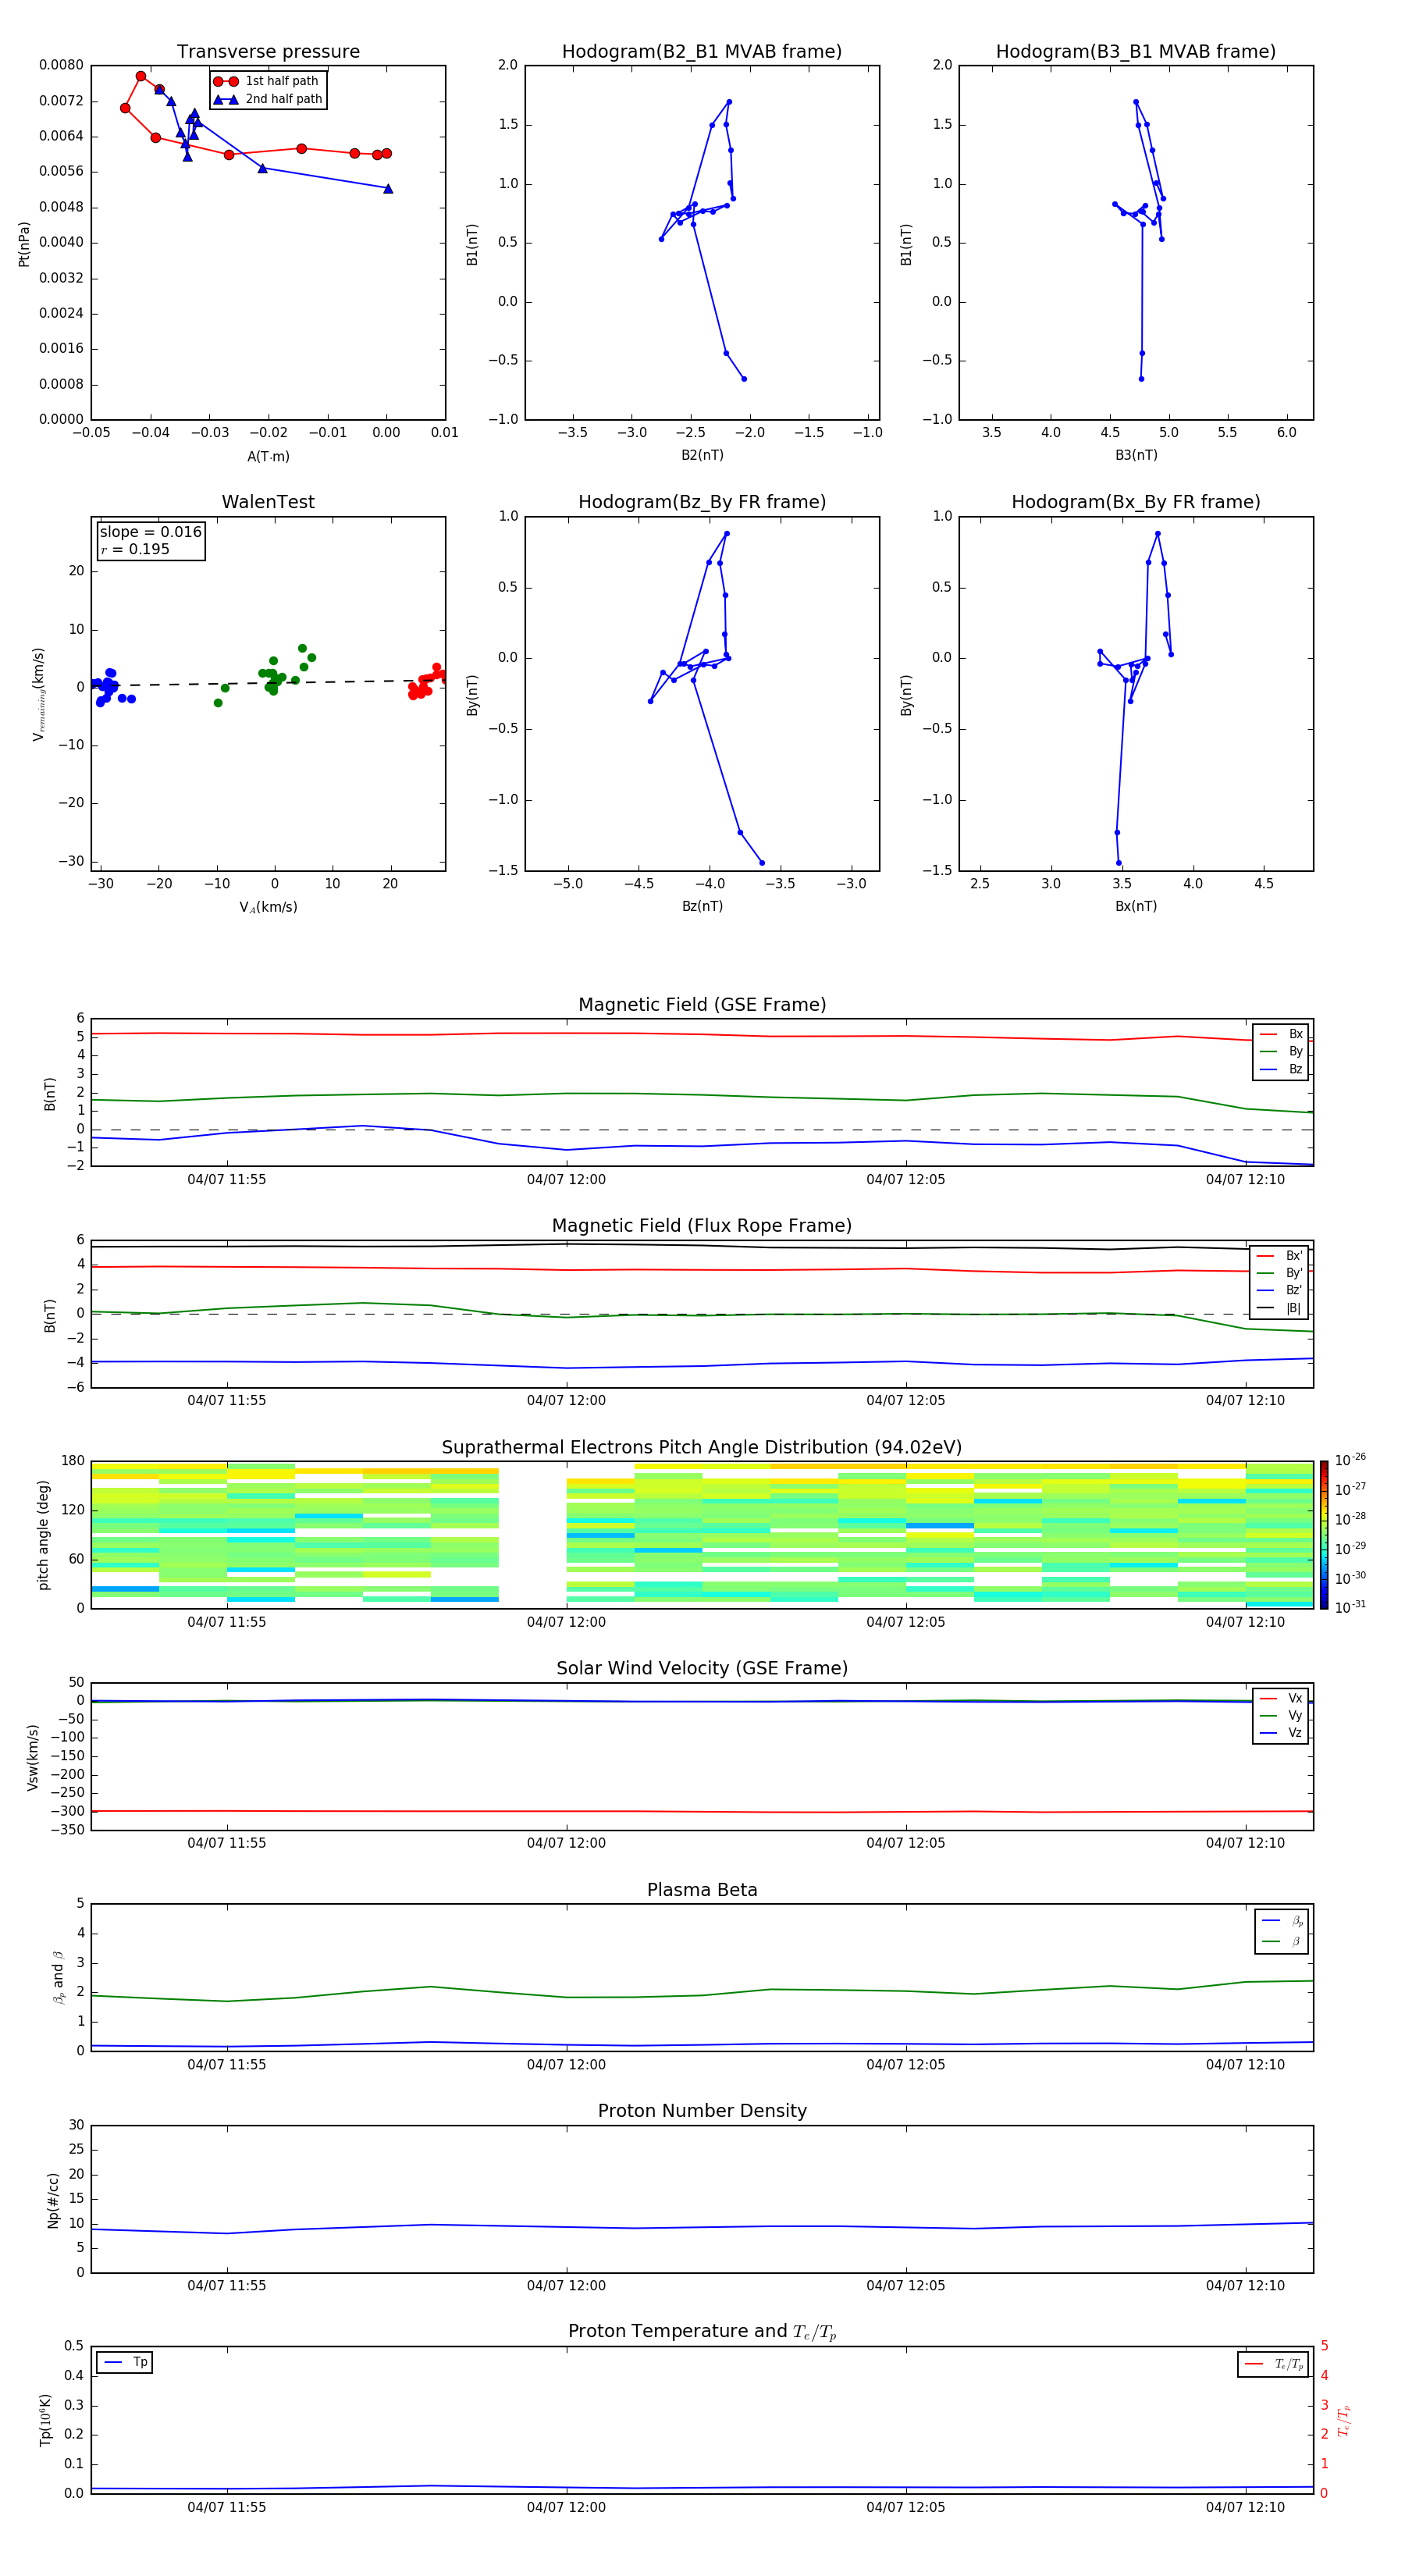1405x2576 pixels.
Task: Click "04/07 12:10" tick under Plasma Beta panel
Action: coord(1245,2064)
